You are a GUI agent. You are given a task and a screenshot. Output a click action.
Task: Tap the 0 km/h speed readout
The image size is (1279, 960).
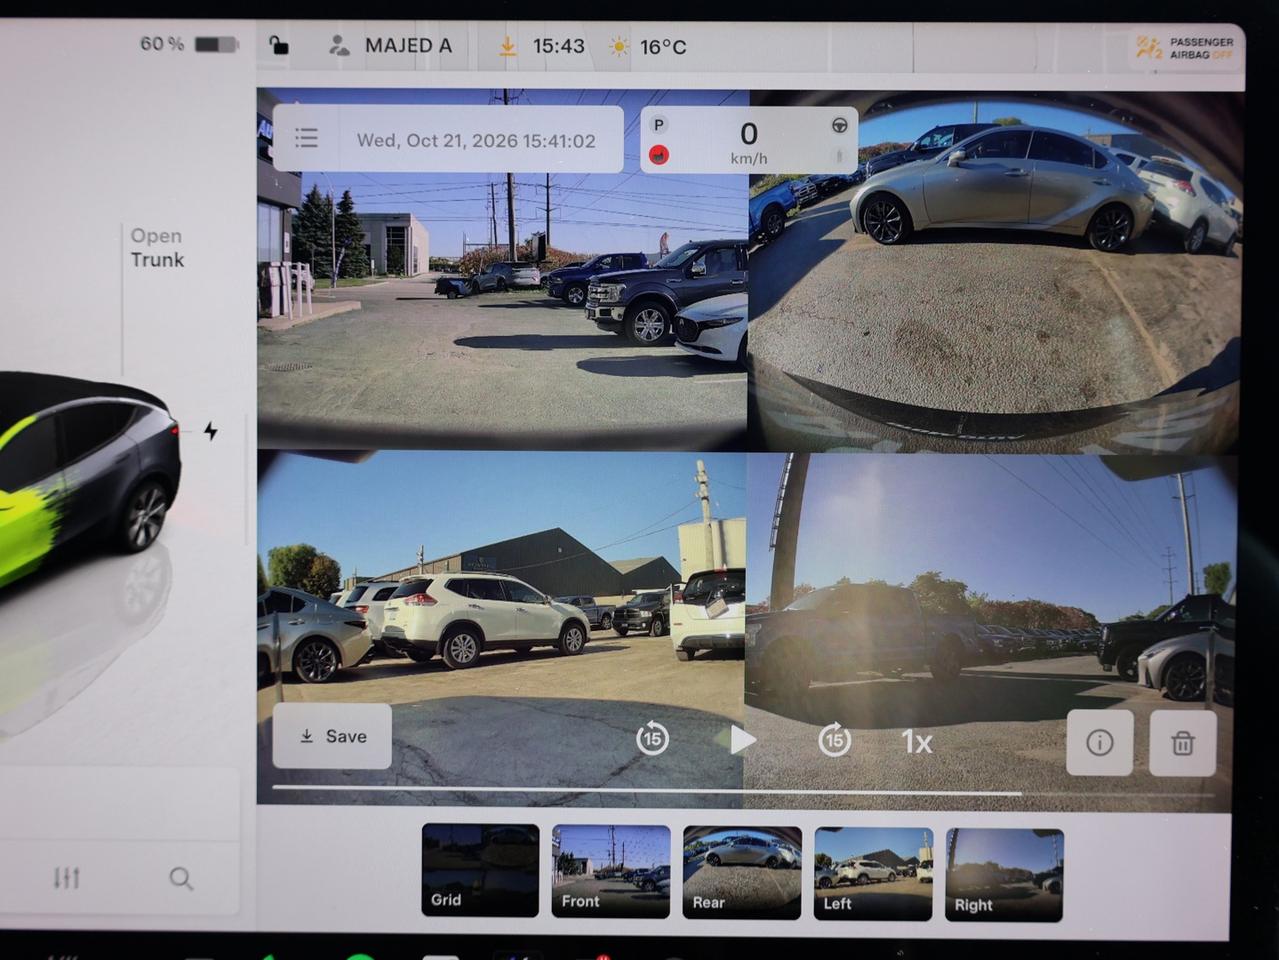pos(749,142)
